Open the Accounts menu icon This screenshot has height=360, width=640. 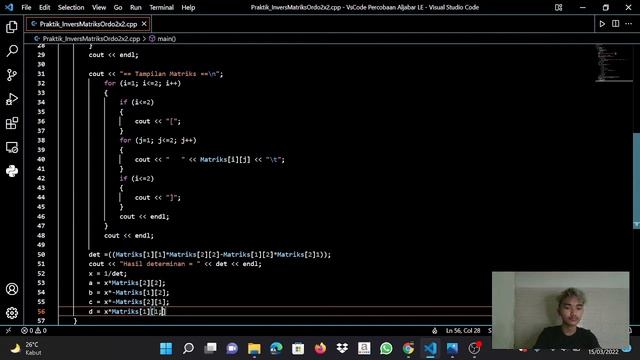pos(12,289)
